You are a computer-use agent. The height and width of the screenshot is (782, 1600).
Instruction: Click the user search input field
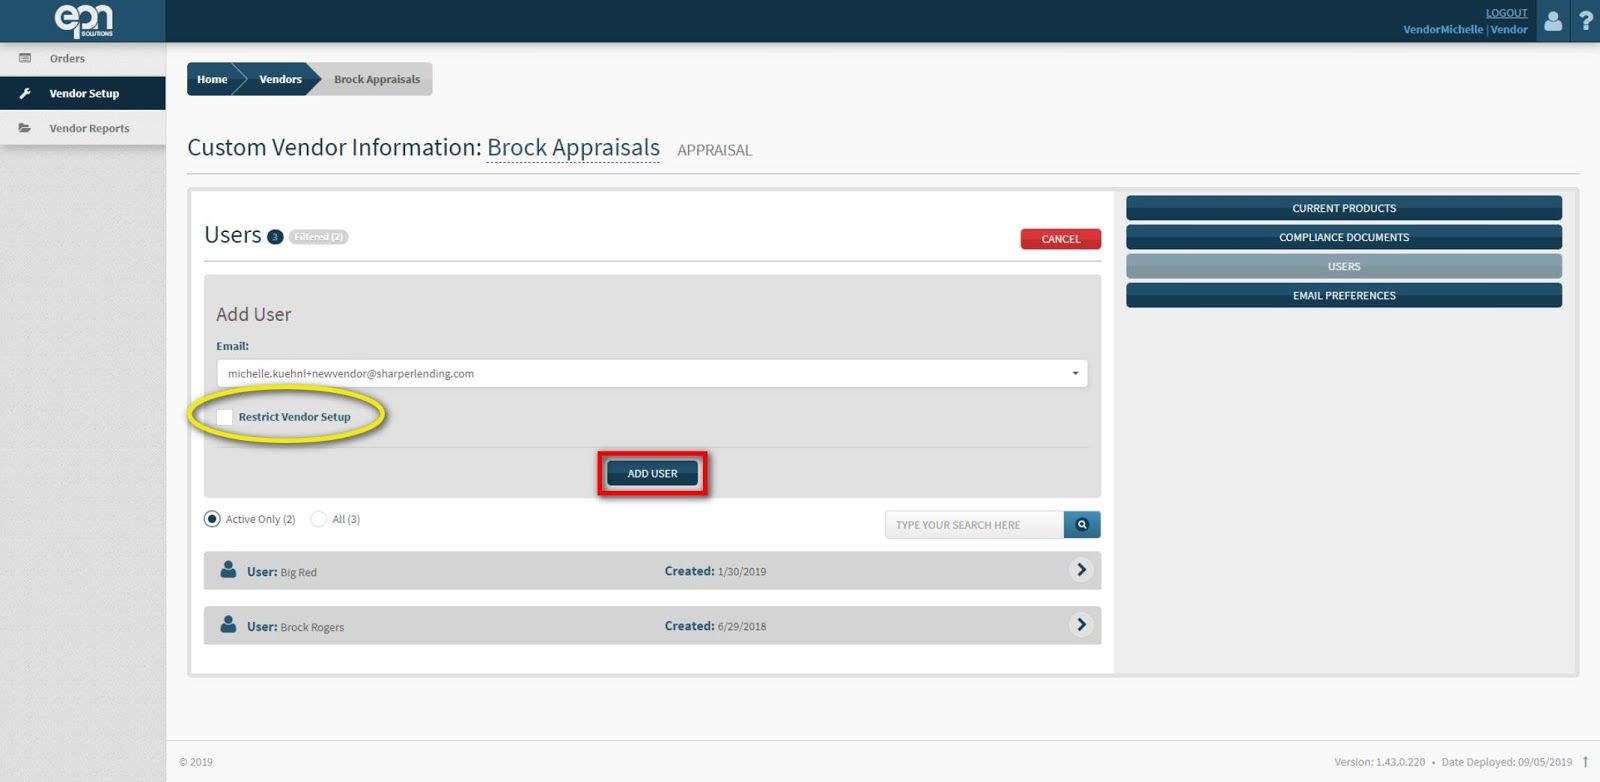pos(974,524)
